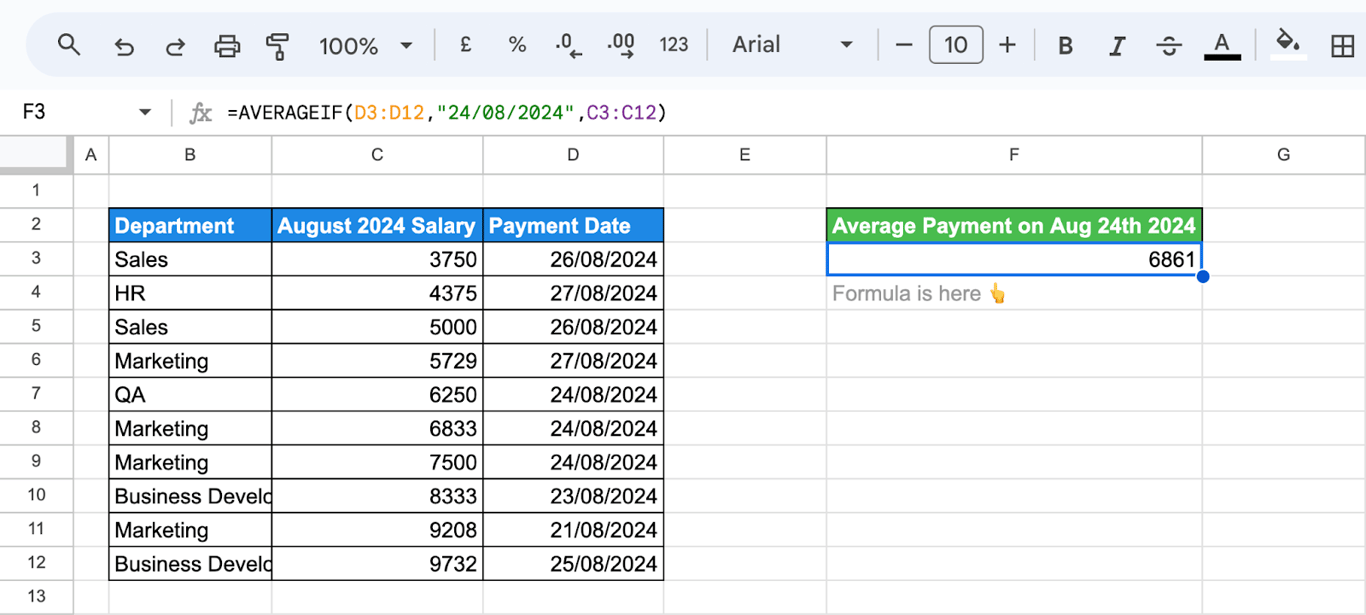
Task: Select row 13 header
Action: (36, 597)
